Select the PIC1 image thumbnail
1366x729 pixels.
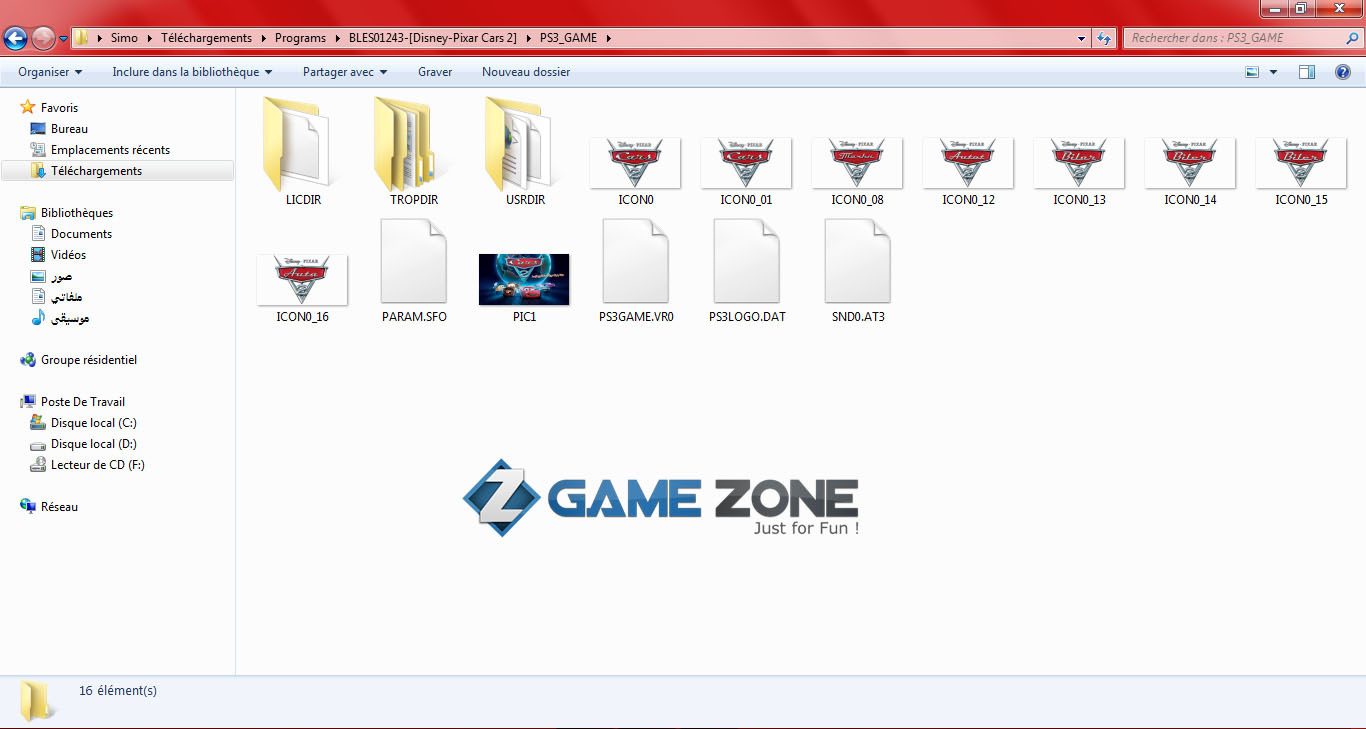(x=524, y=279)
